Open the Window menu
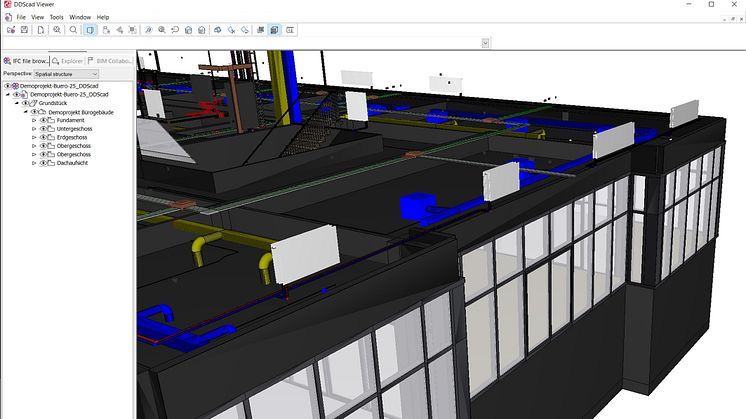 tap(80, 17)
